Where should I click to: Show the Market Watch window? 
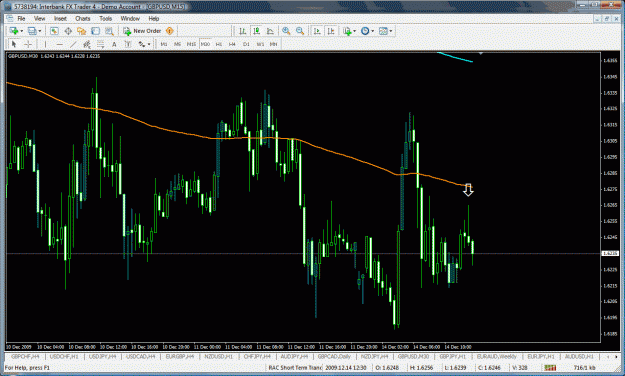tap(54, 31)
